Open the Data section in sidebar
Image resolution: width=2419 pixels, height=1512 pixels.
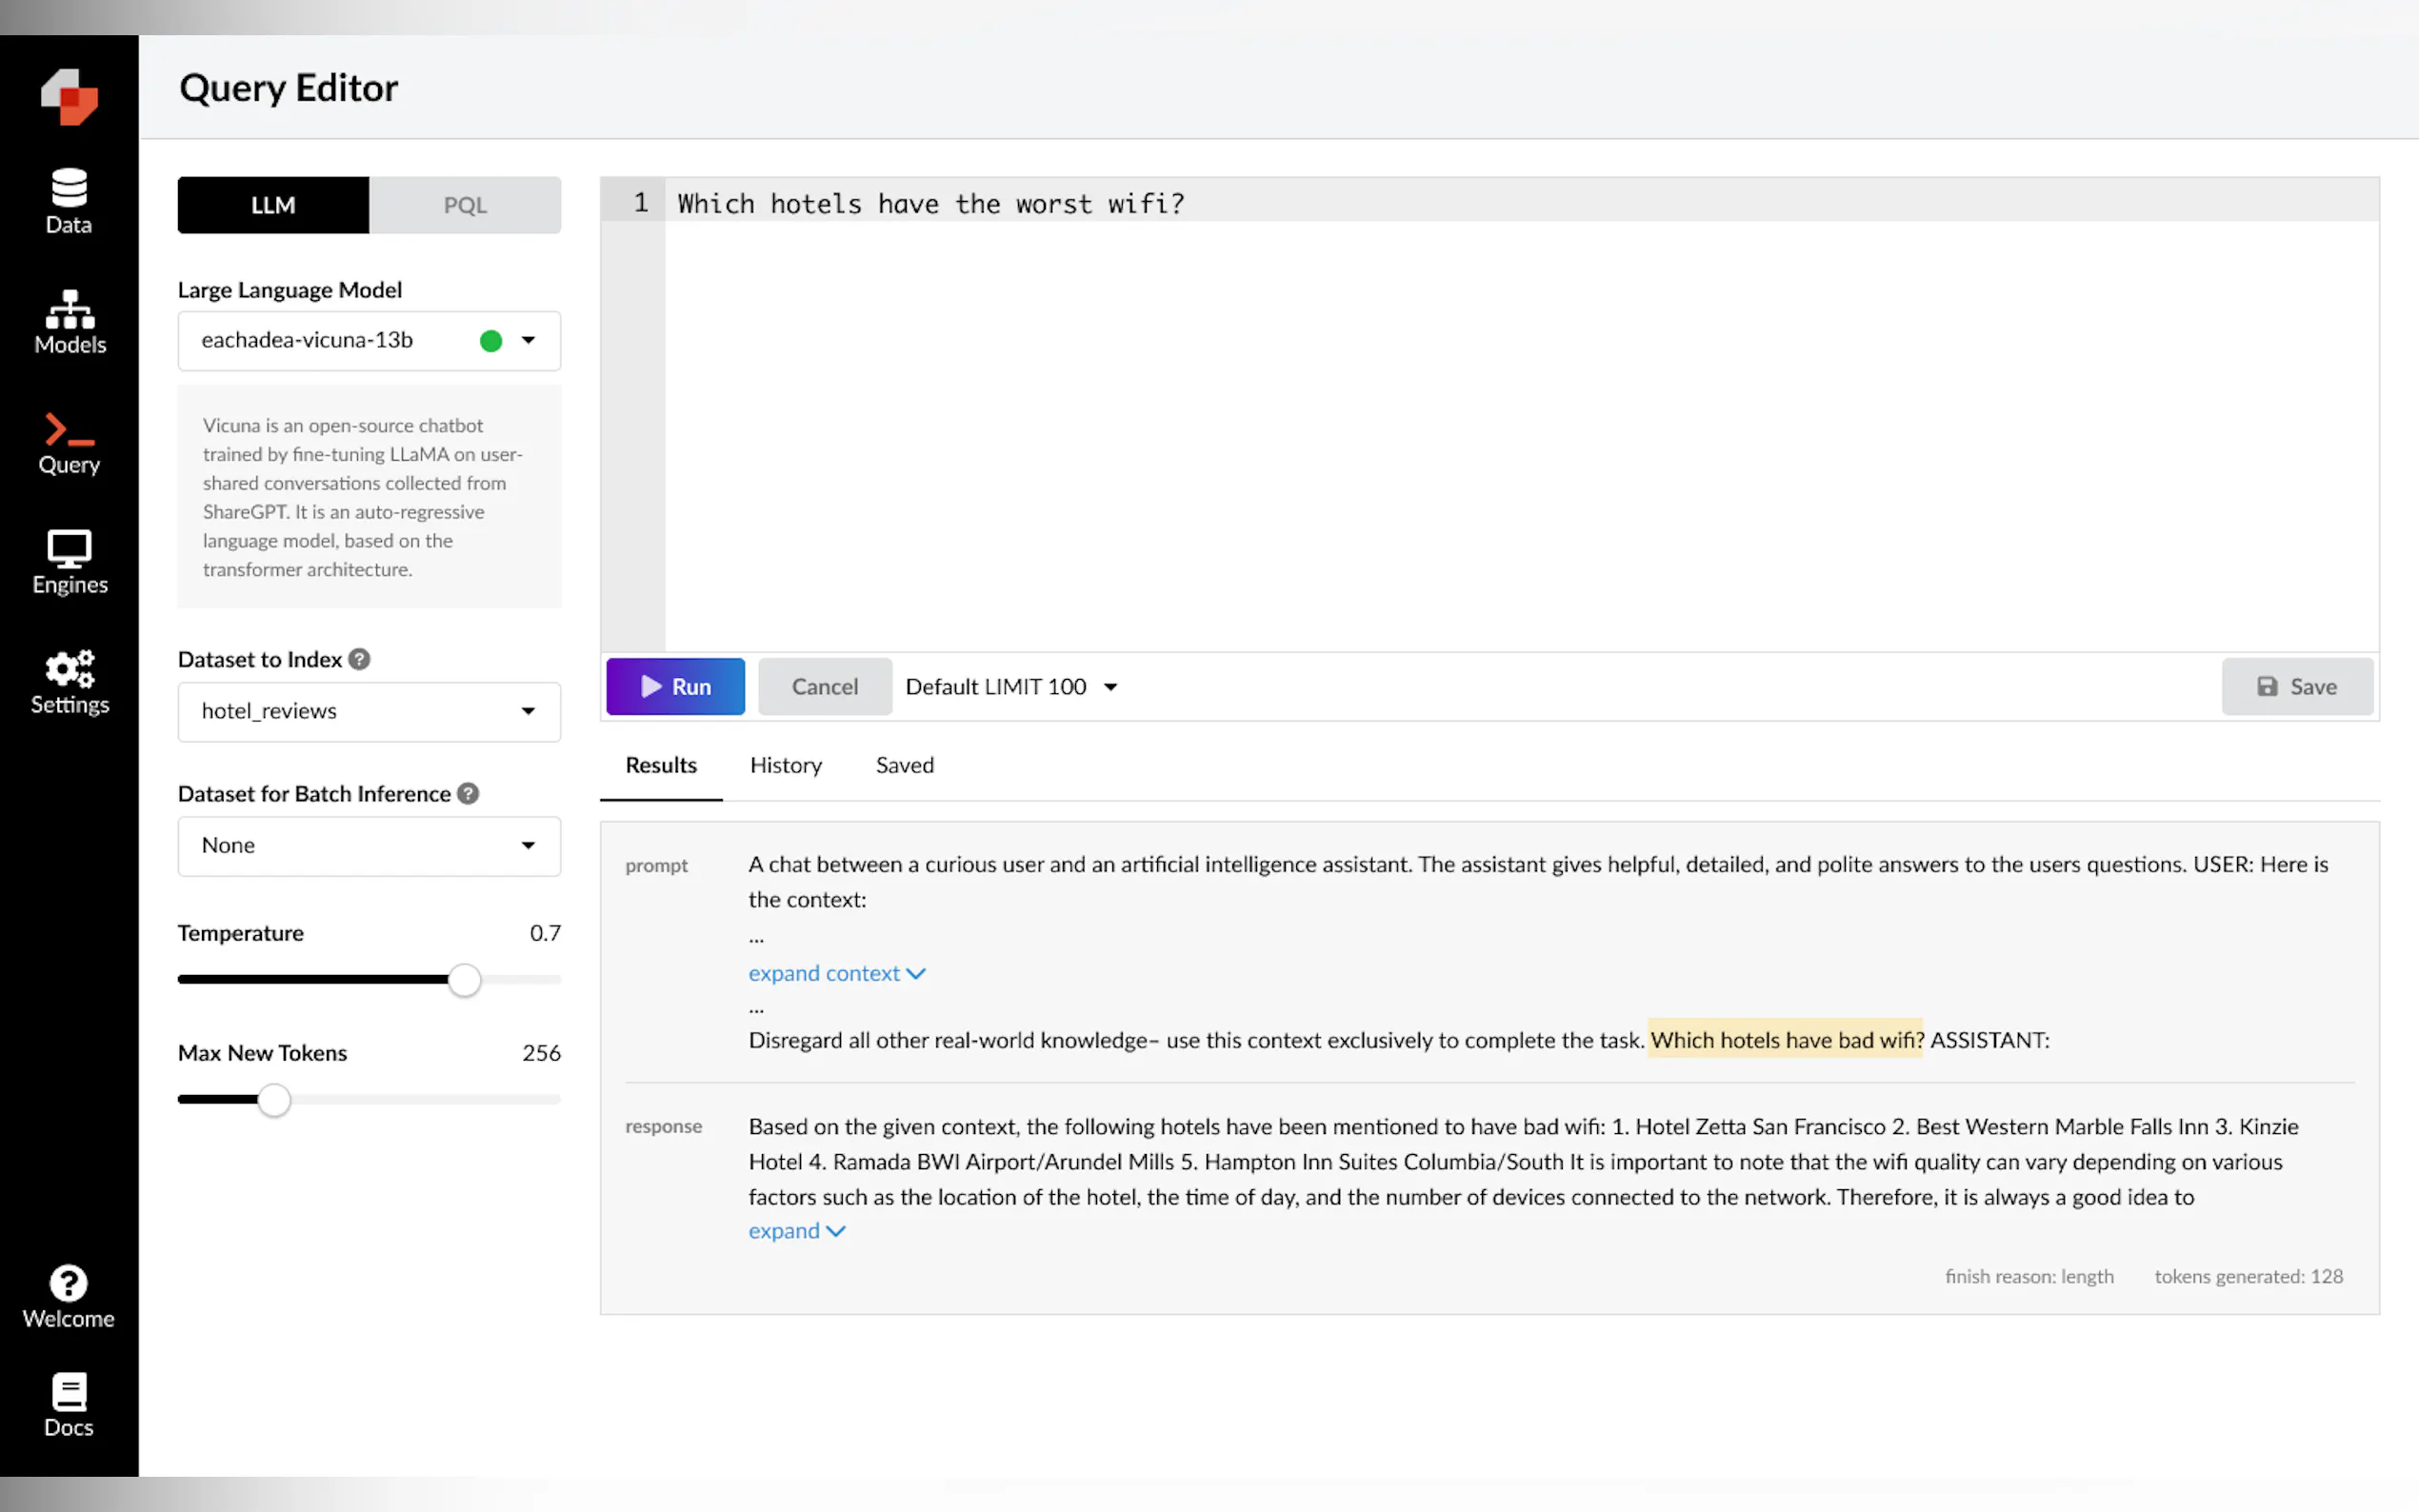point(69,201)
